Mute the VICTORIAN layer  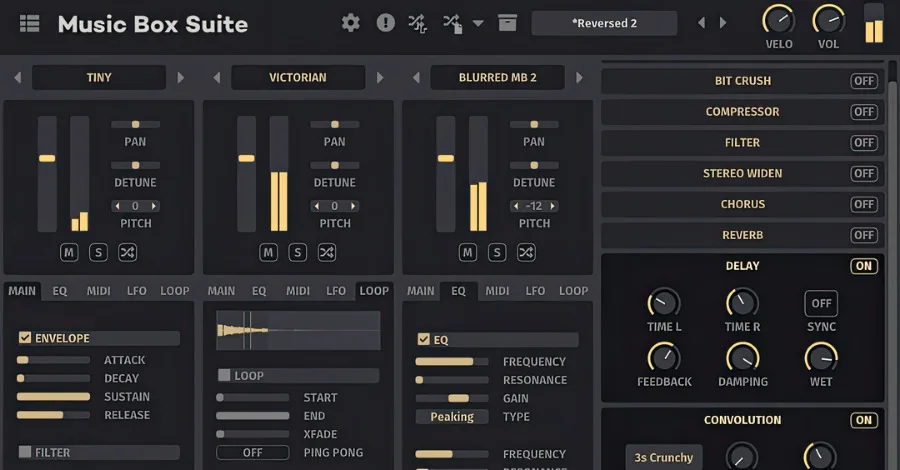click(x=268, y=253)
